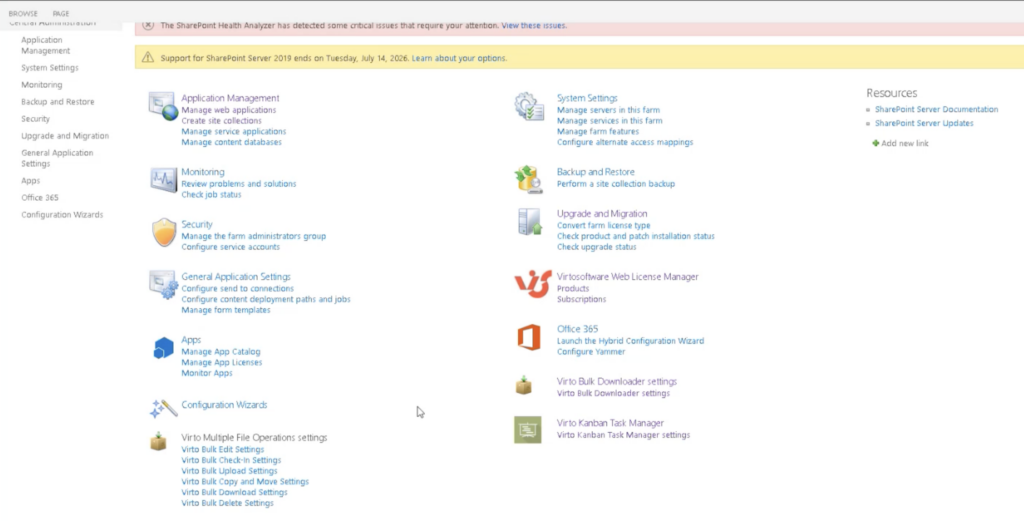The height and width of the screenshot is (521, 1024).
Task: Open Convert farm license type link
Action: point(603,226)
